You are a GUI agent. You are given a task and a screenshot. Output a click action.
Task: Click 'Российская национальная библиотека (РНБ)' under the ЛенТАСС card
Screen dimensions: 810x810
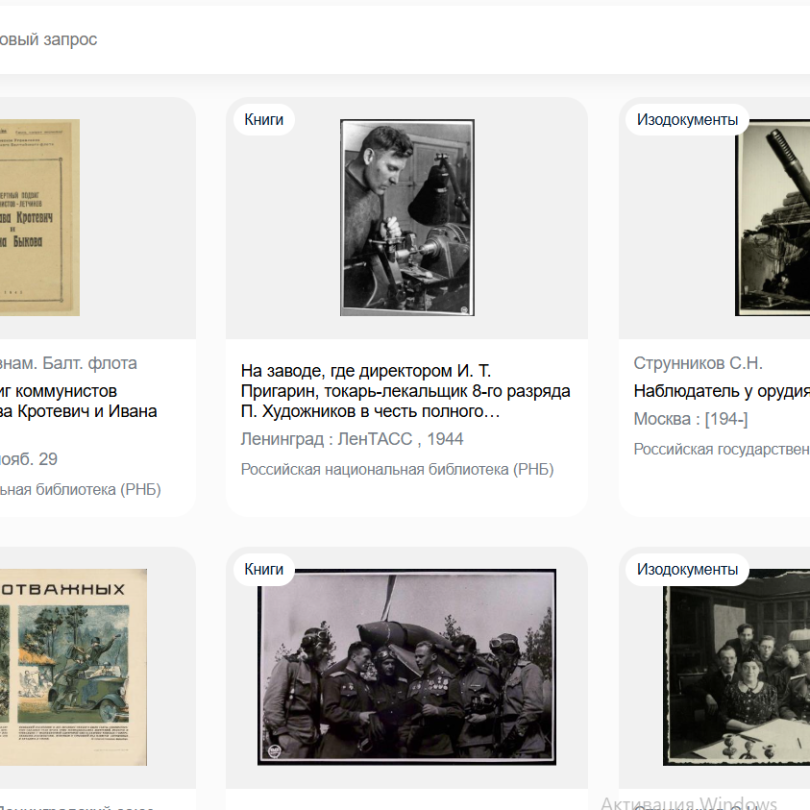tap(397, 470)
